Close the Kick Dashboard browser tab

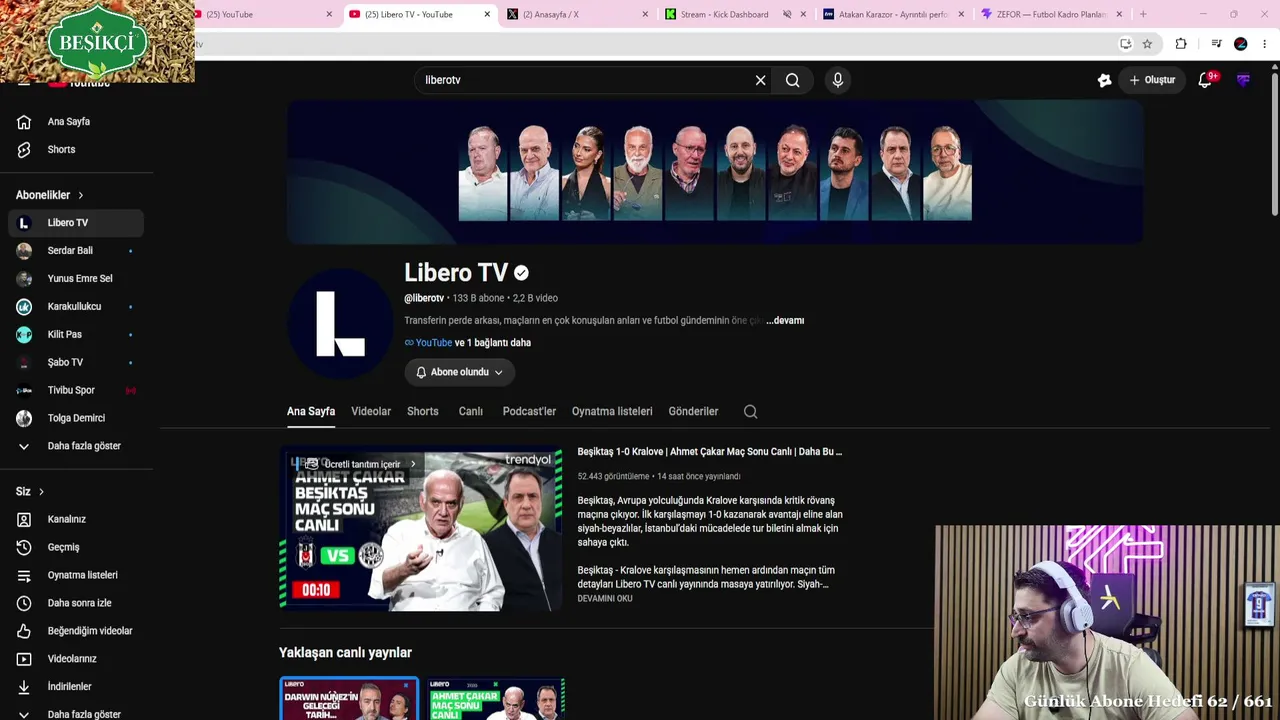(x=803, y=15)
